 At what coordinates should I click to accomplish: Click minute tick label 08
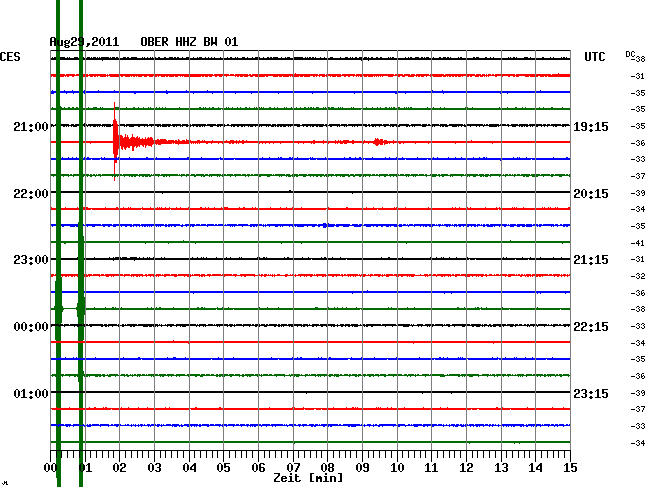coord(327,468)
